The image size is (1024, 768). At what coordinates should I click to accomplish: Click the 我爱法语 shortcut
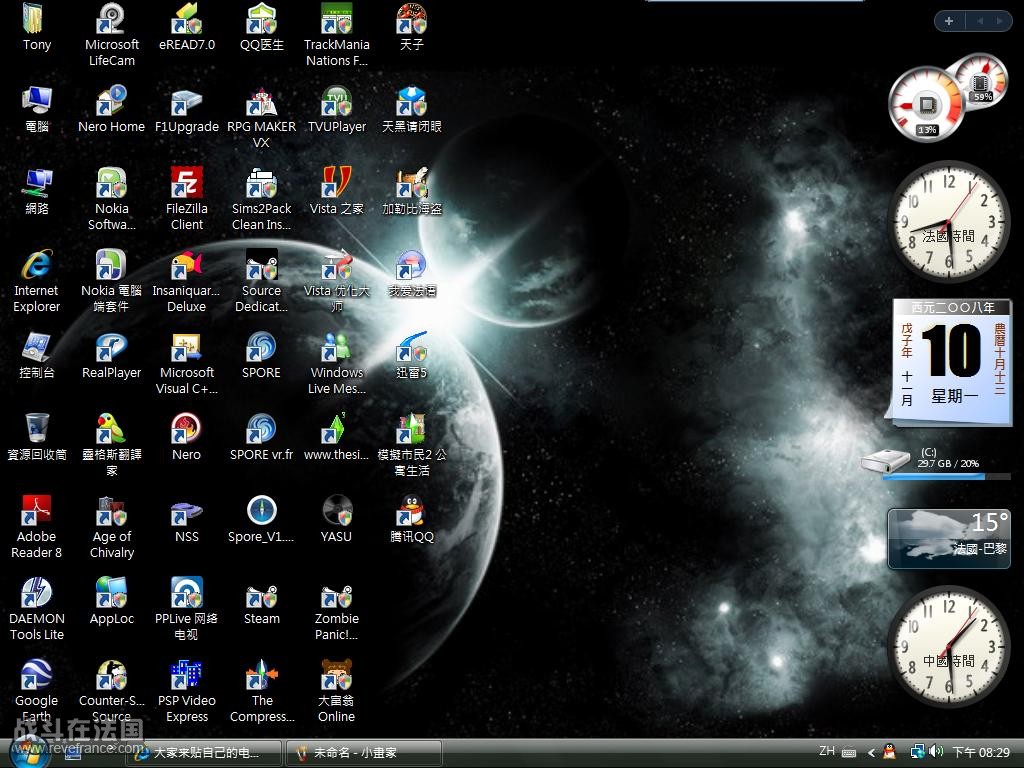point(411,264)
